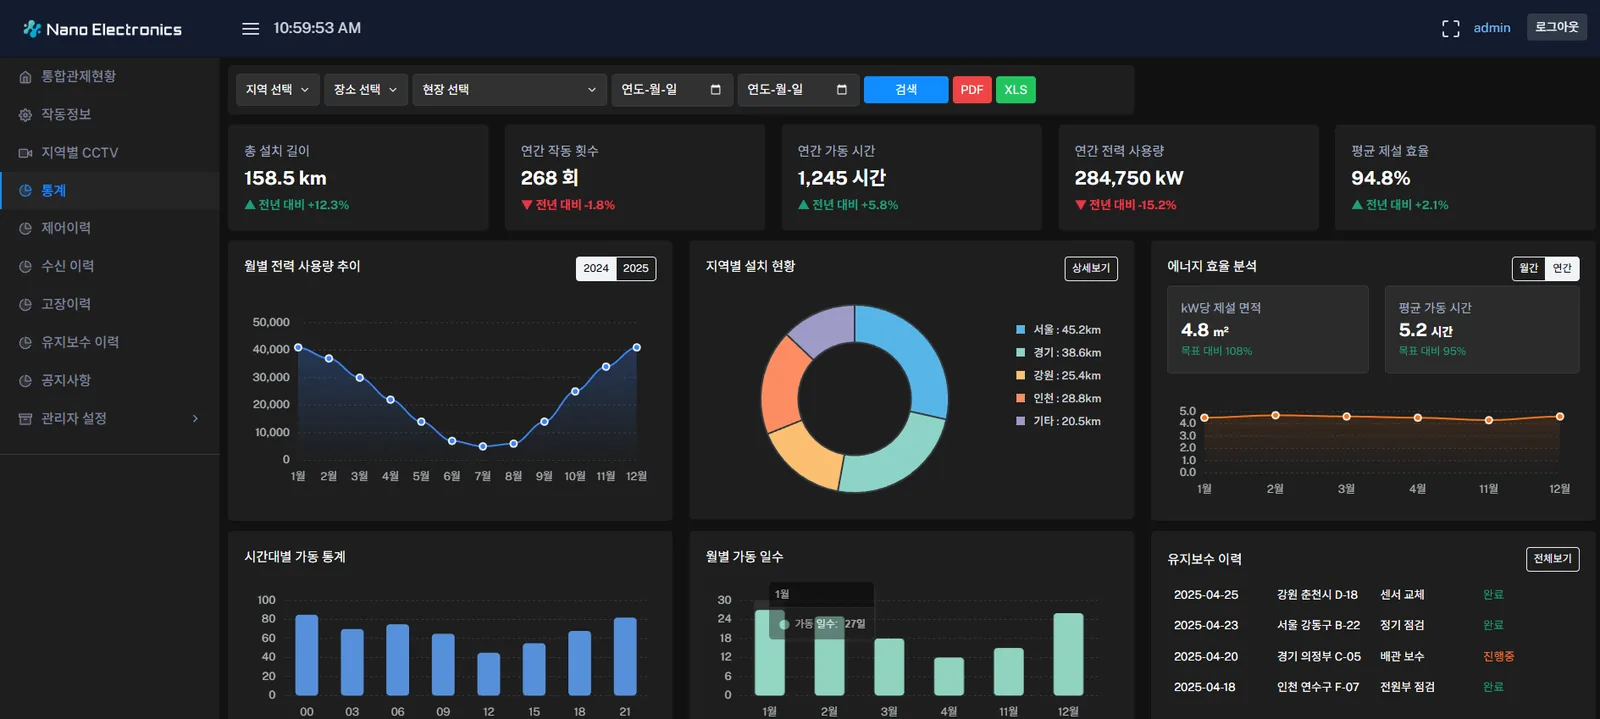The height and width of the screenshot is (719, 1600).
Task: Click the 강원 춘천시 D-18 maintenance row
Action: click(1372, 595)
